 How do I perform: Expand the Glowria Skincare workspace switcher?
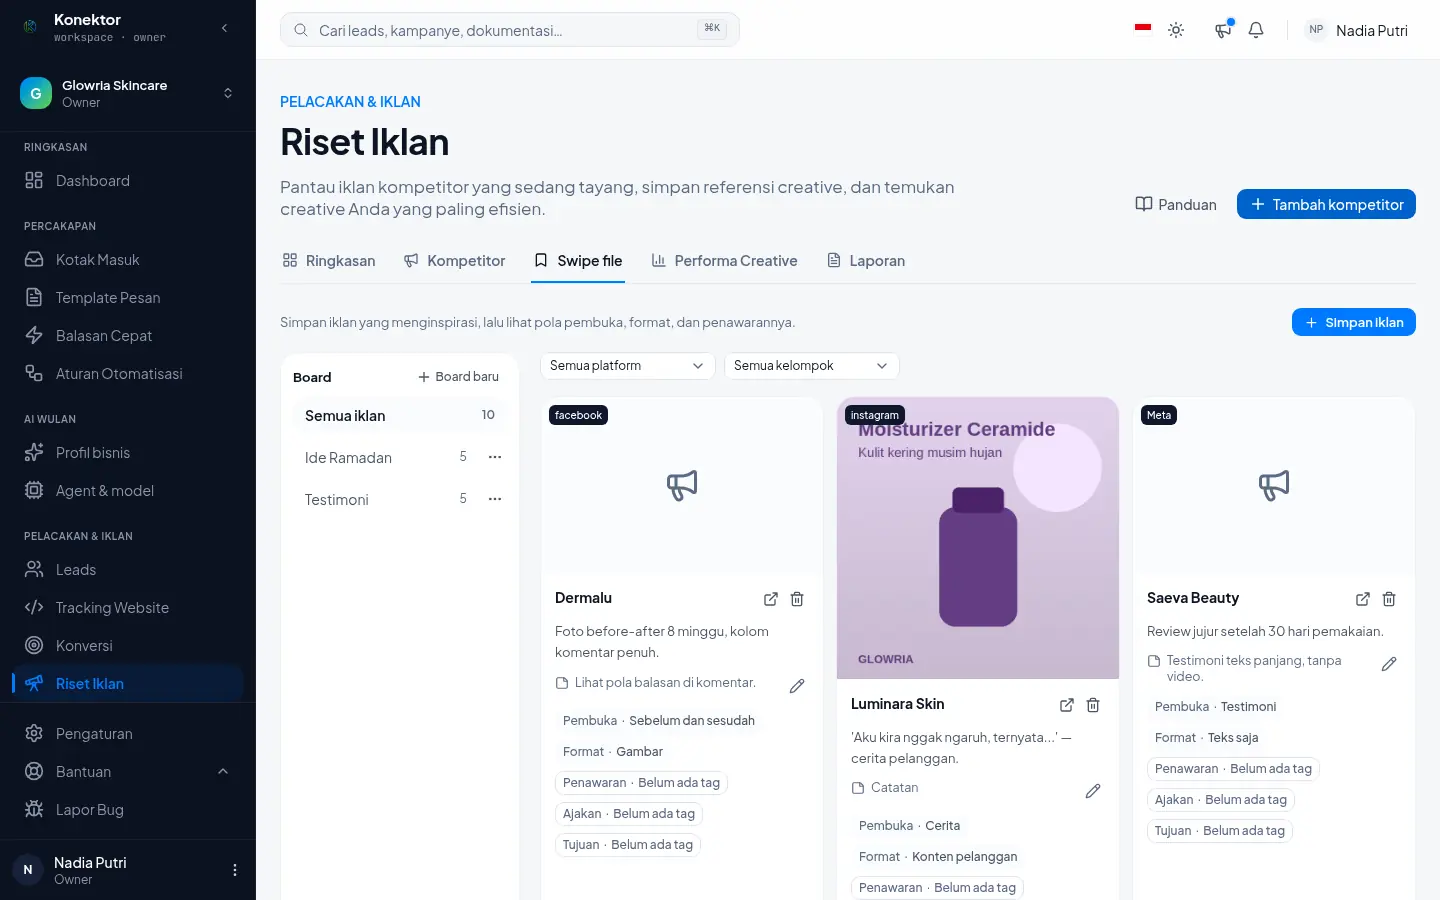click(128, 93)
